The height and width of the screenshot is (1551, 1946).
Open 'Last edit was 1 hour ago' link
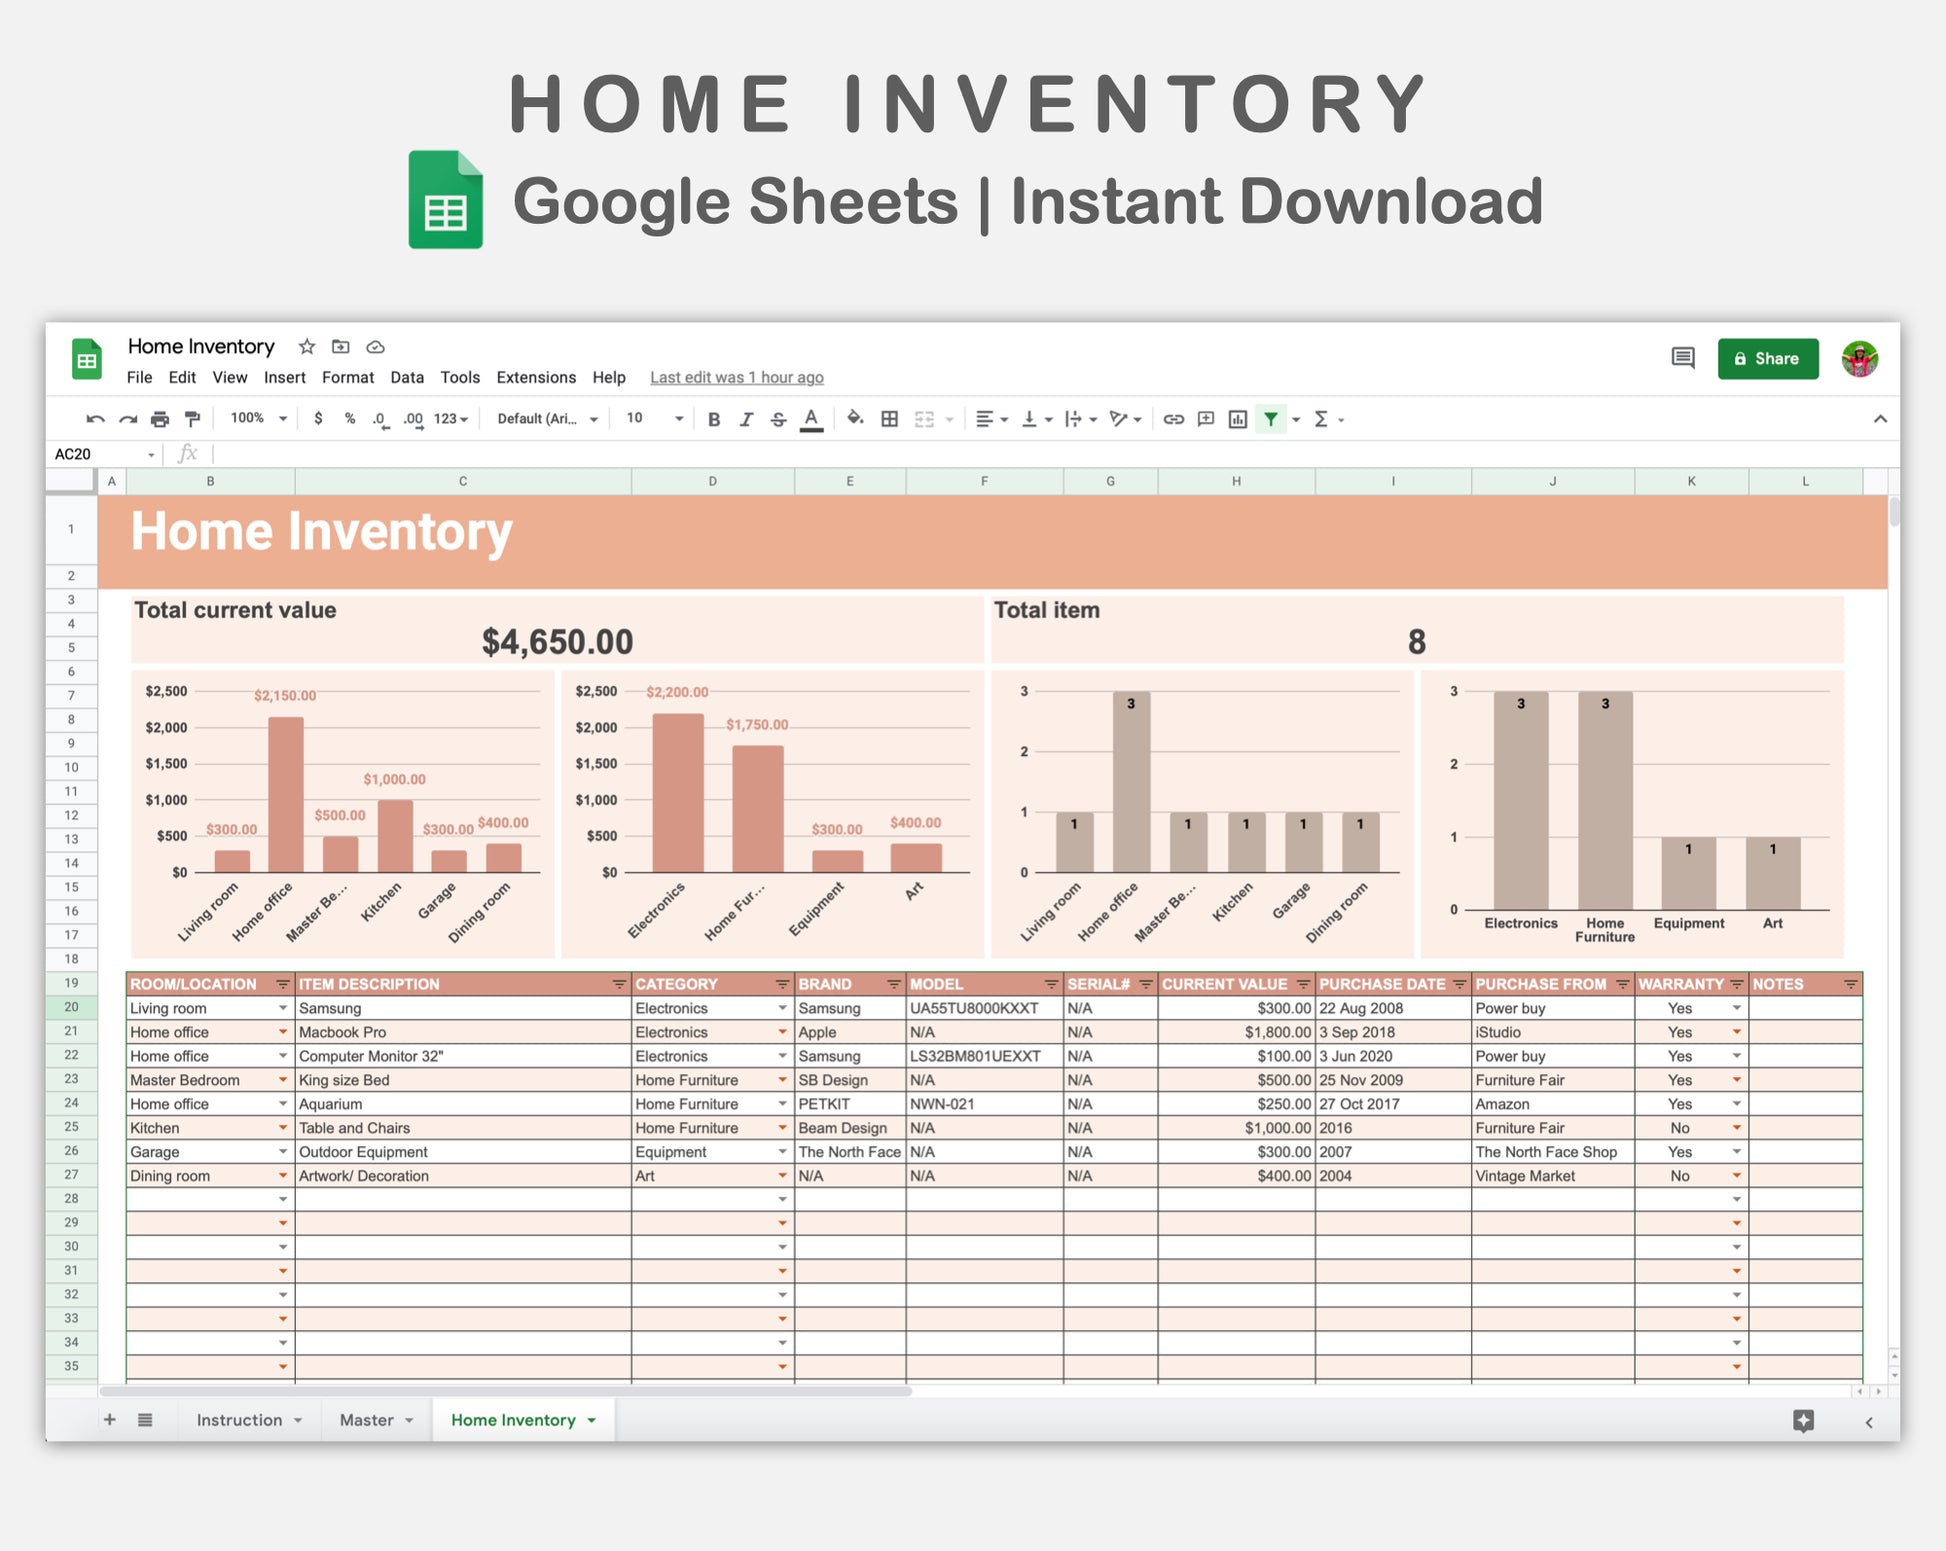737,377
